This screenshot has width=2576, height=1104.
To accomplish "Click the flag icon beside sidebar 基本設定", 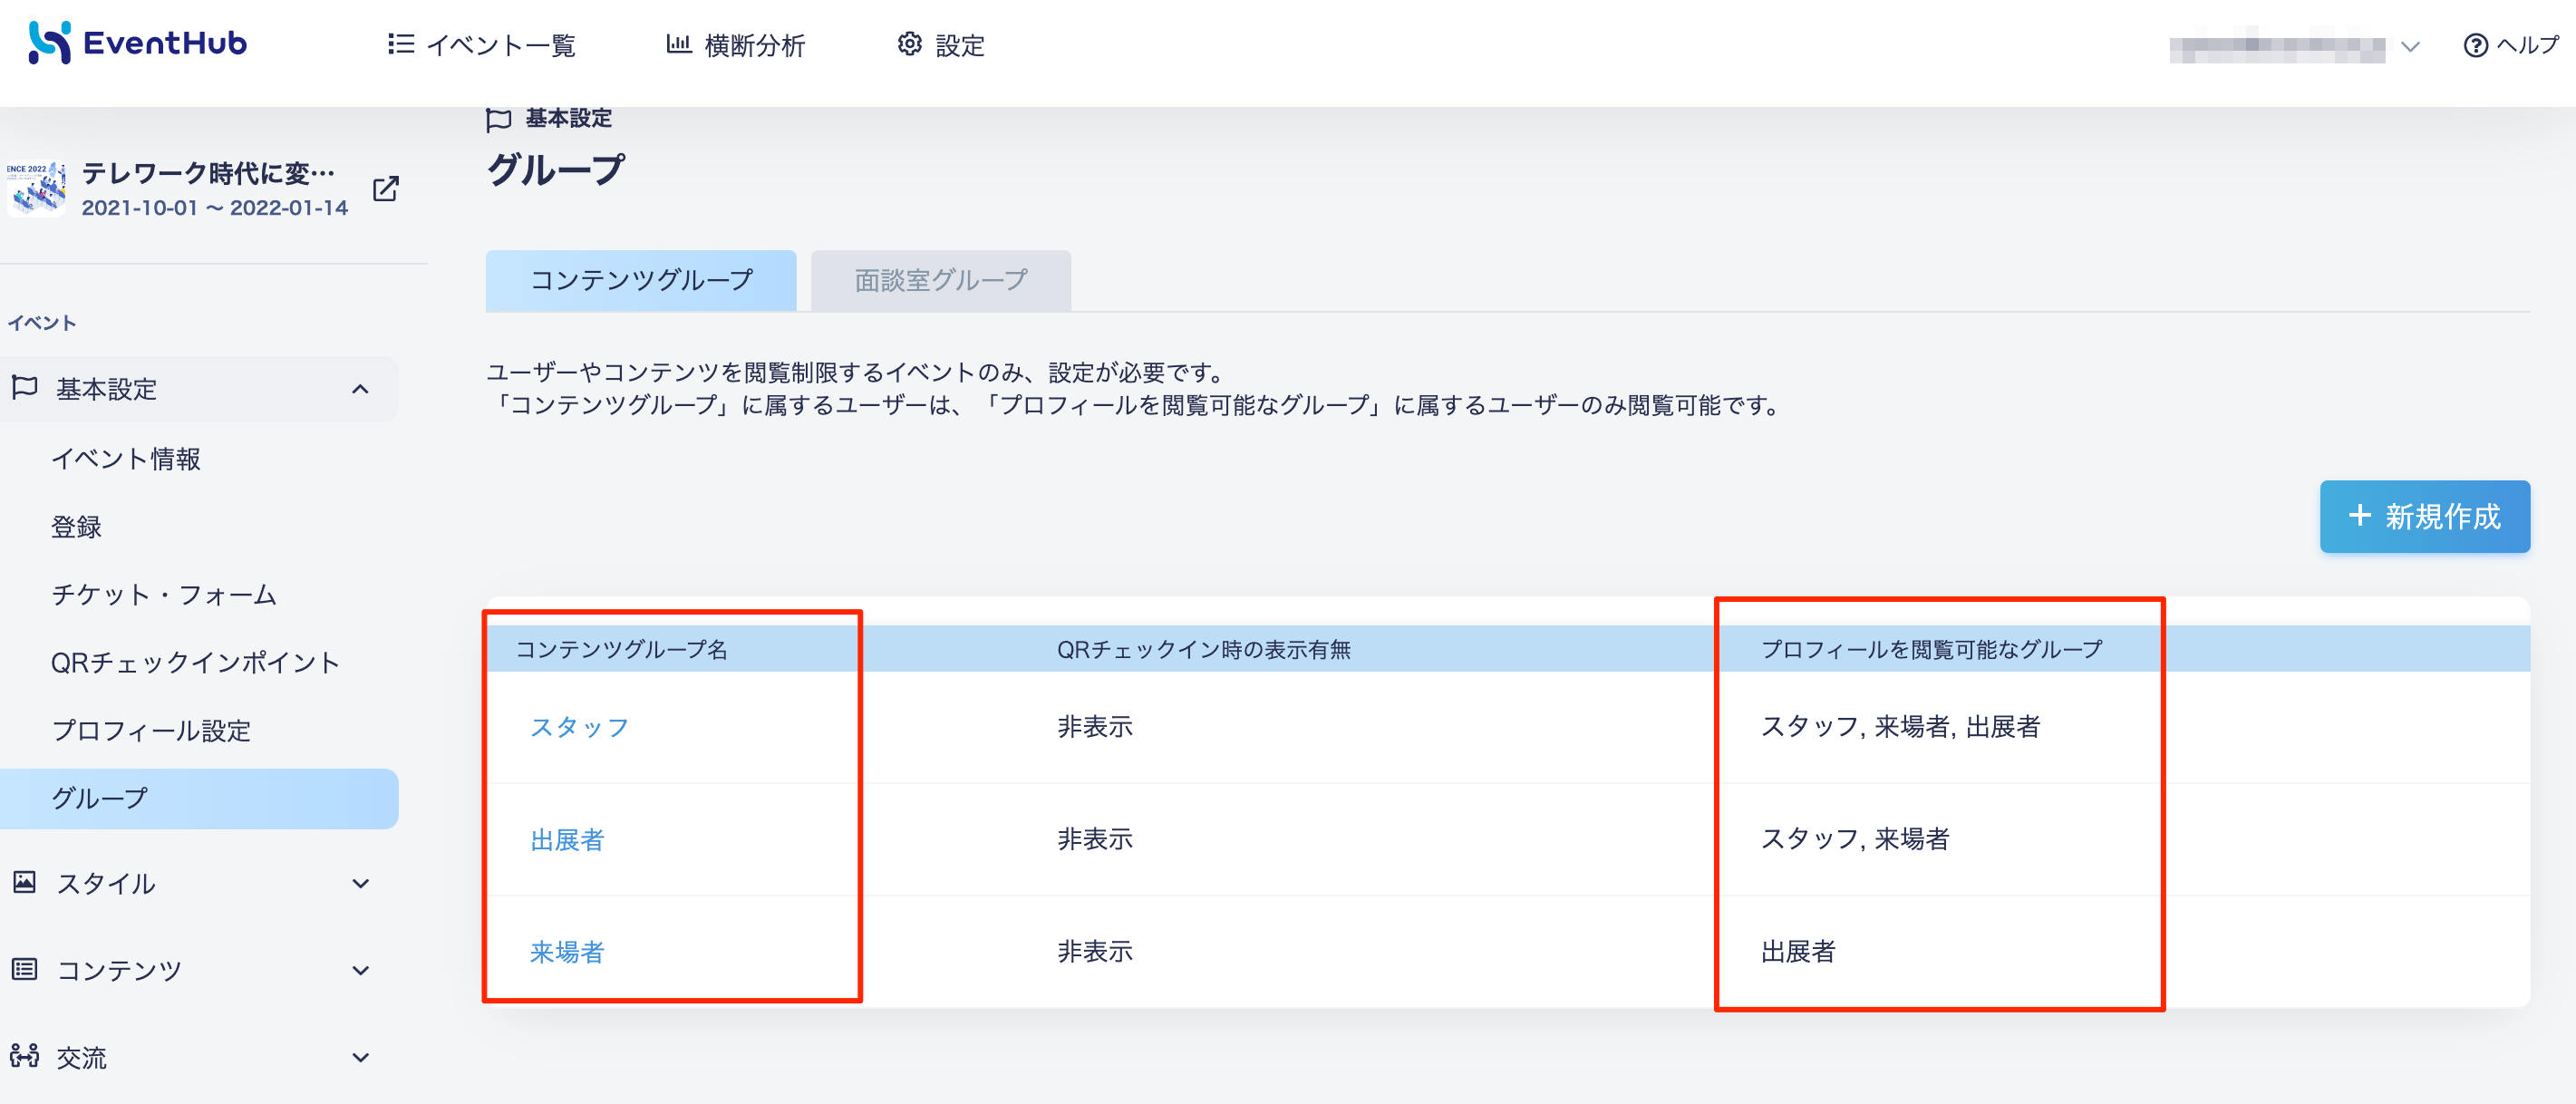I will tap(25, 387).
